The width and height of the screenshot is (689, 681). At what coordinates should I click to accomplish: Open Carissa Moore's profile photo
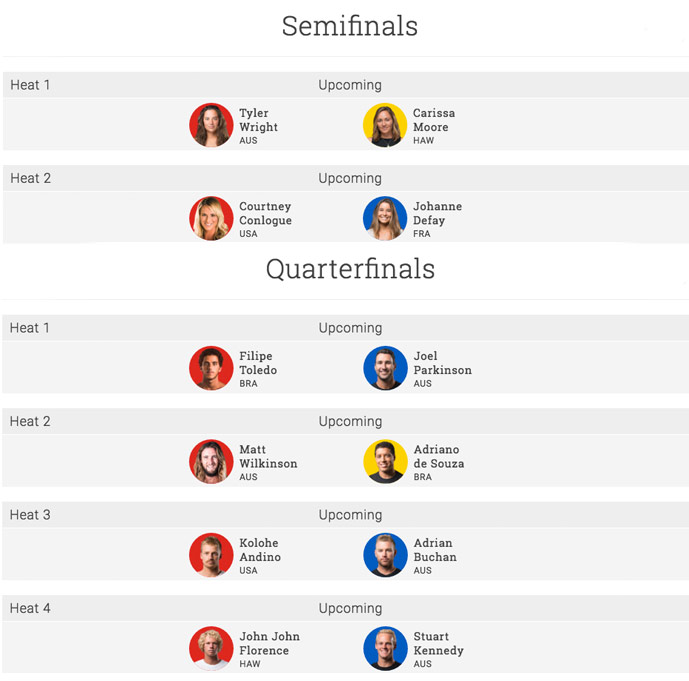[x=385, y=125]
